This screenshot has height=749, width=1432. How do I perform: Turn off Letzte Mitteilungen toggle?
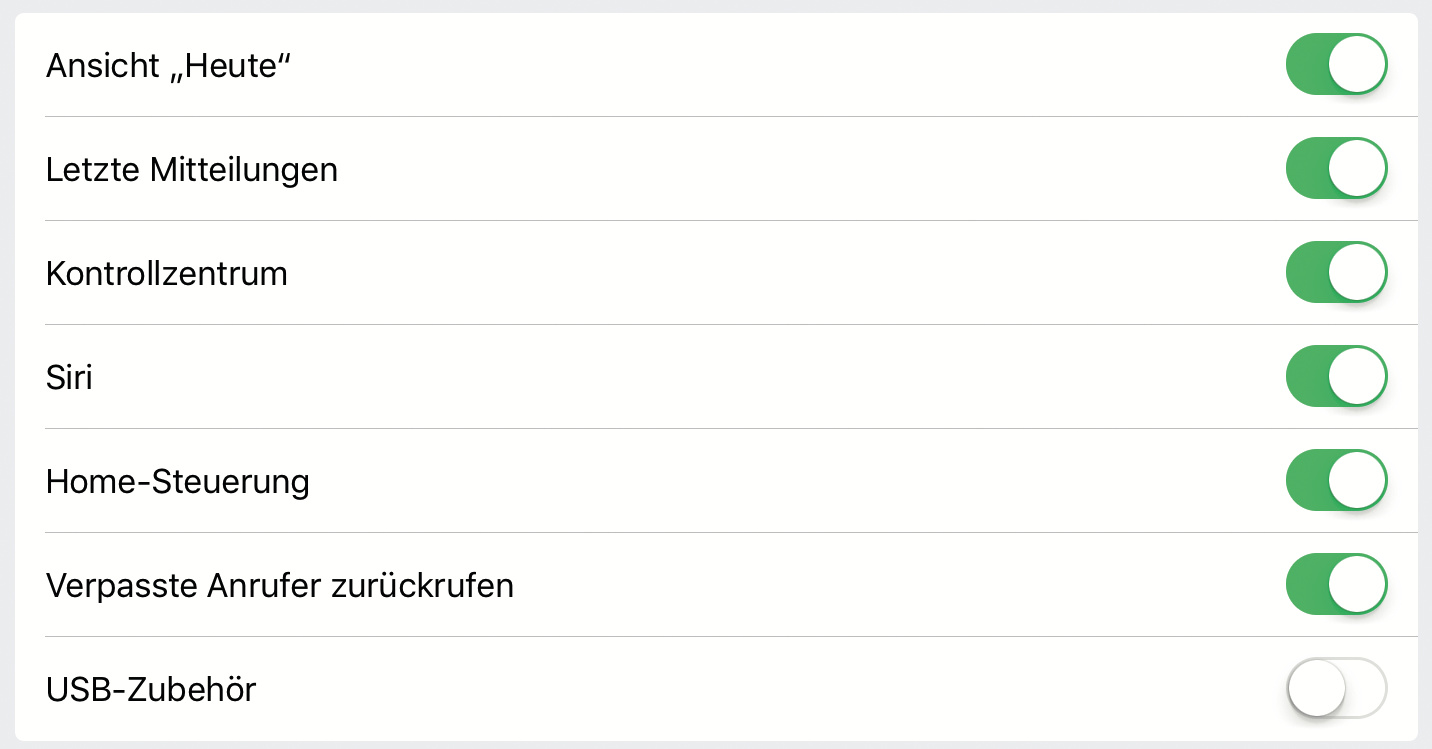pos(1336,169)
